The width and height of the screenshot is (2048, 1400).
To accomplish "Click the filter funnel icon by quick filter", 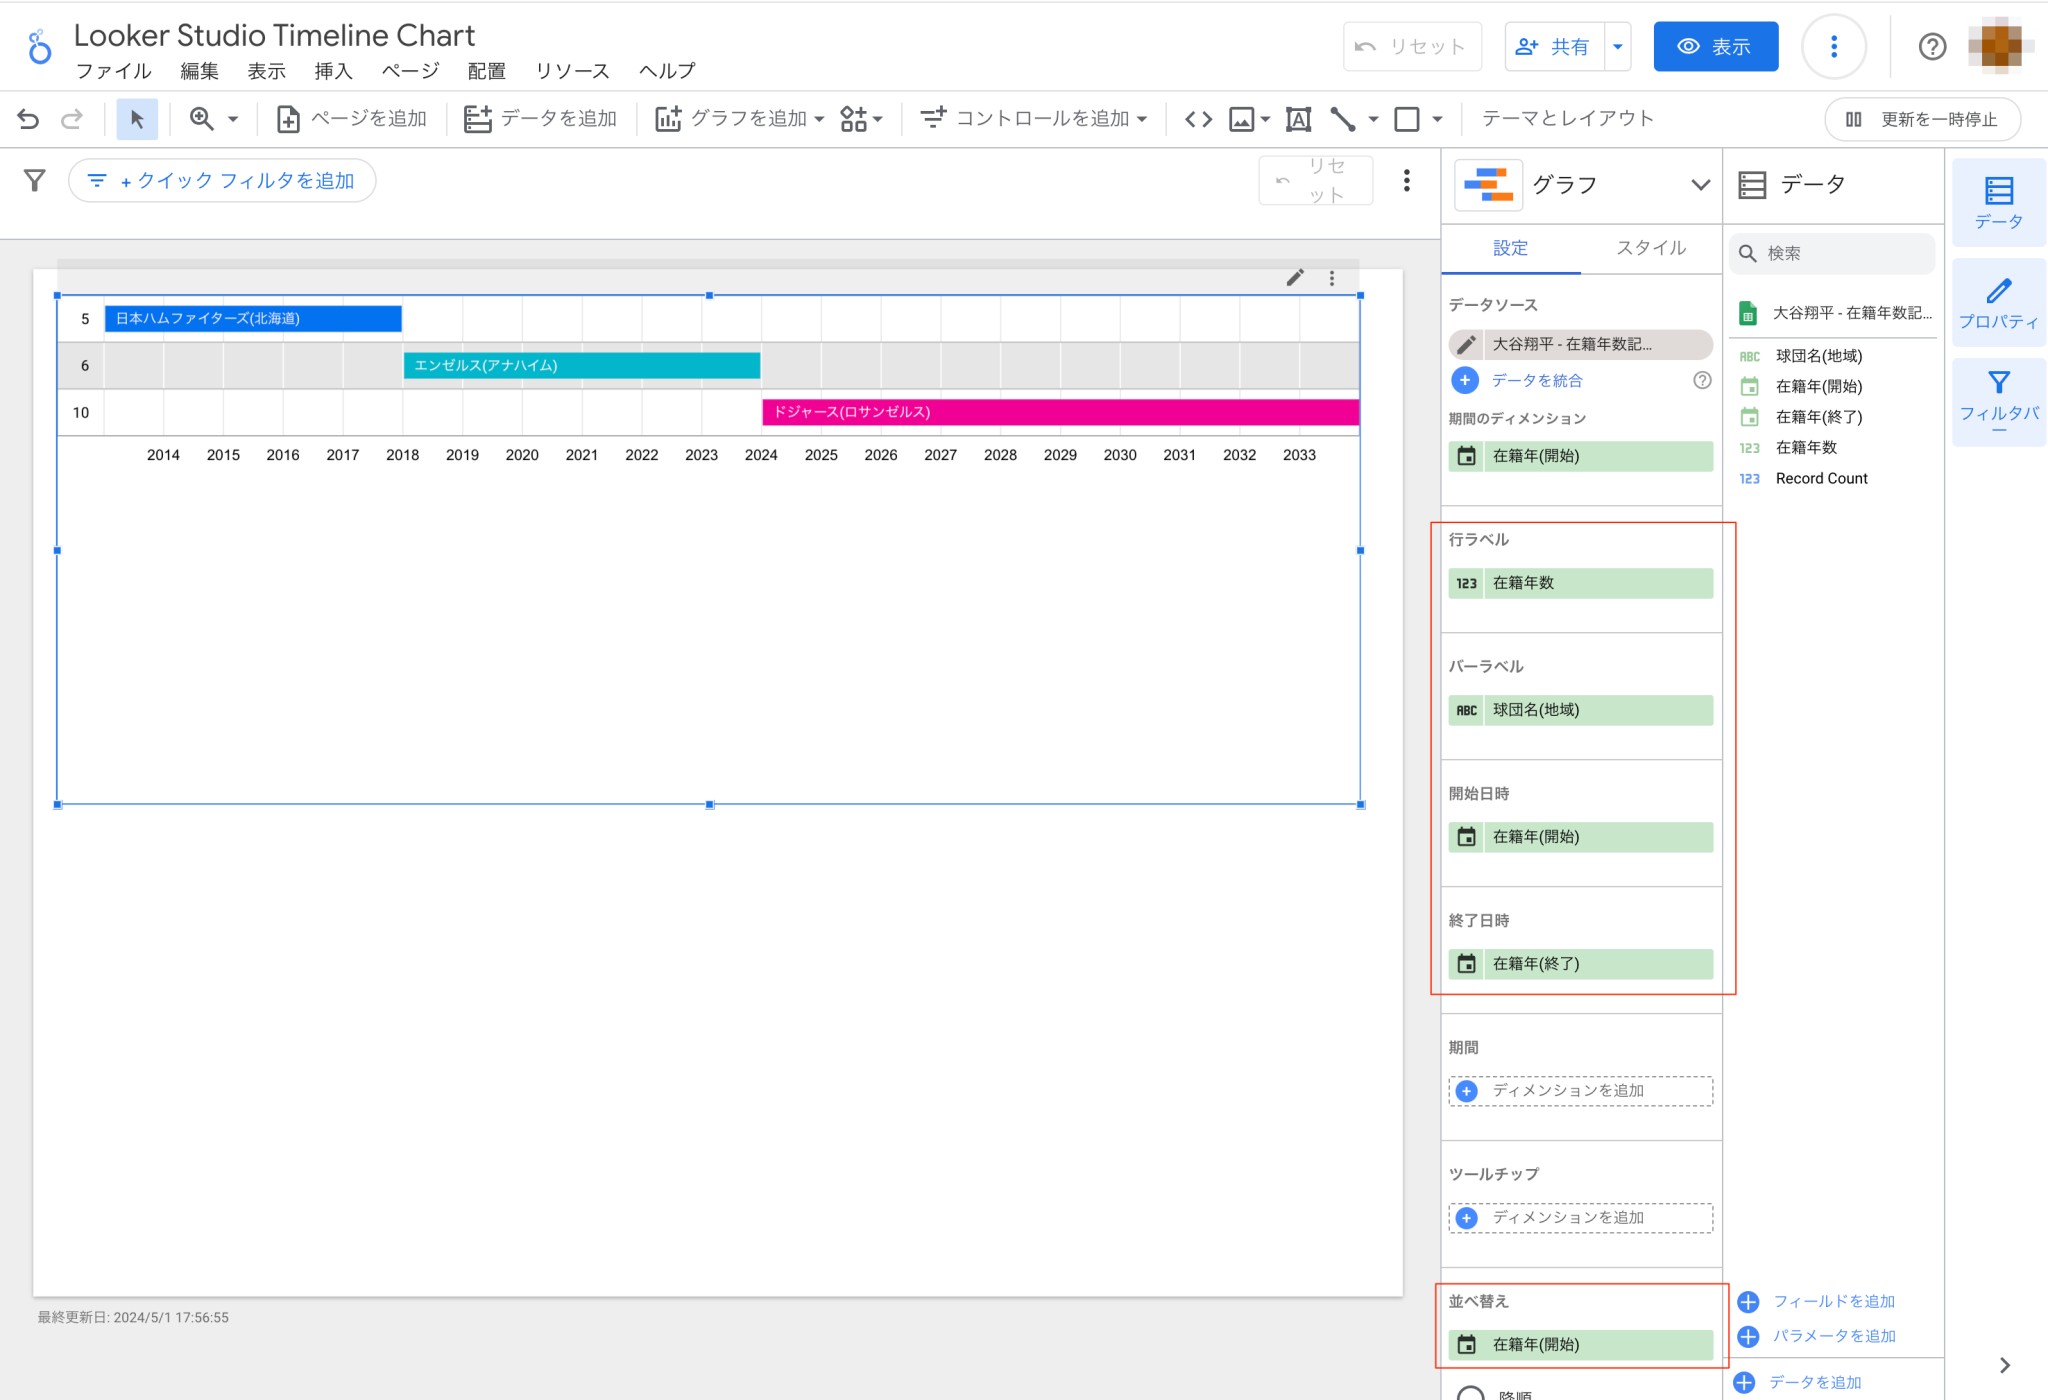I will pos(35,180).
